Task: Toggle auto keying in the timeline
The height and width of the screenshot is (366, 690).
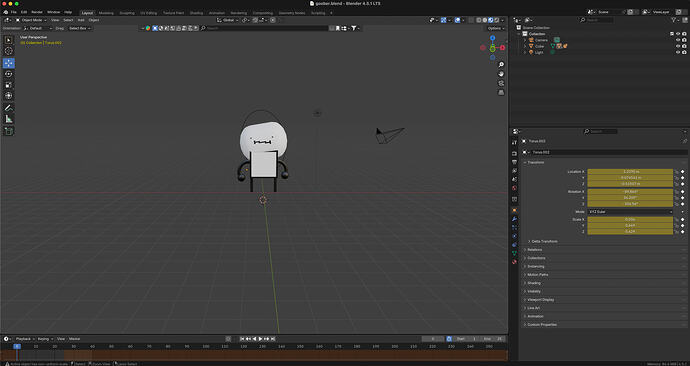Action: [228, 339]
